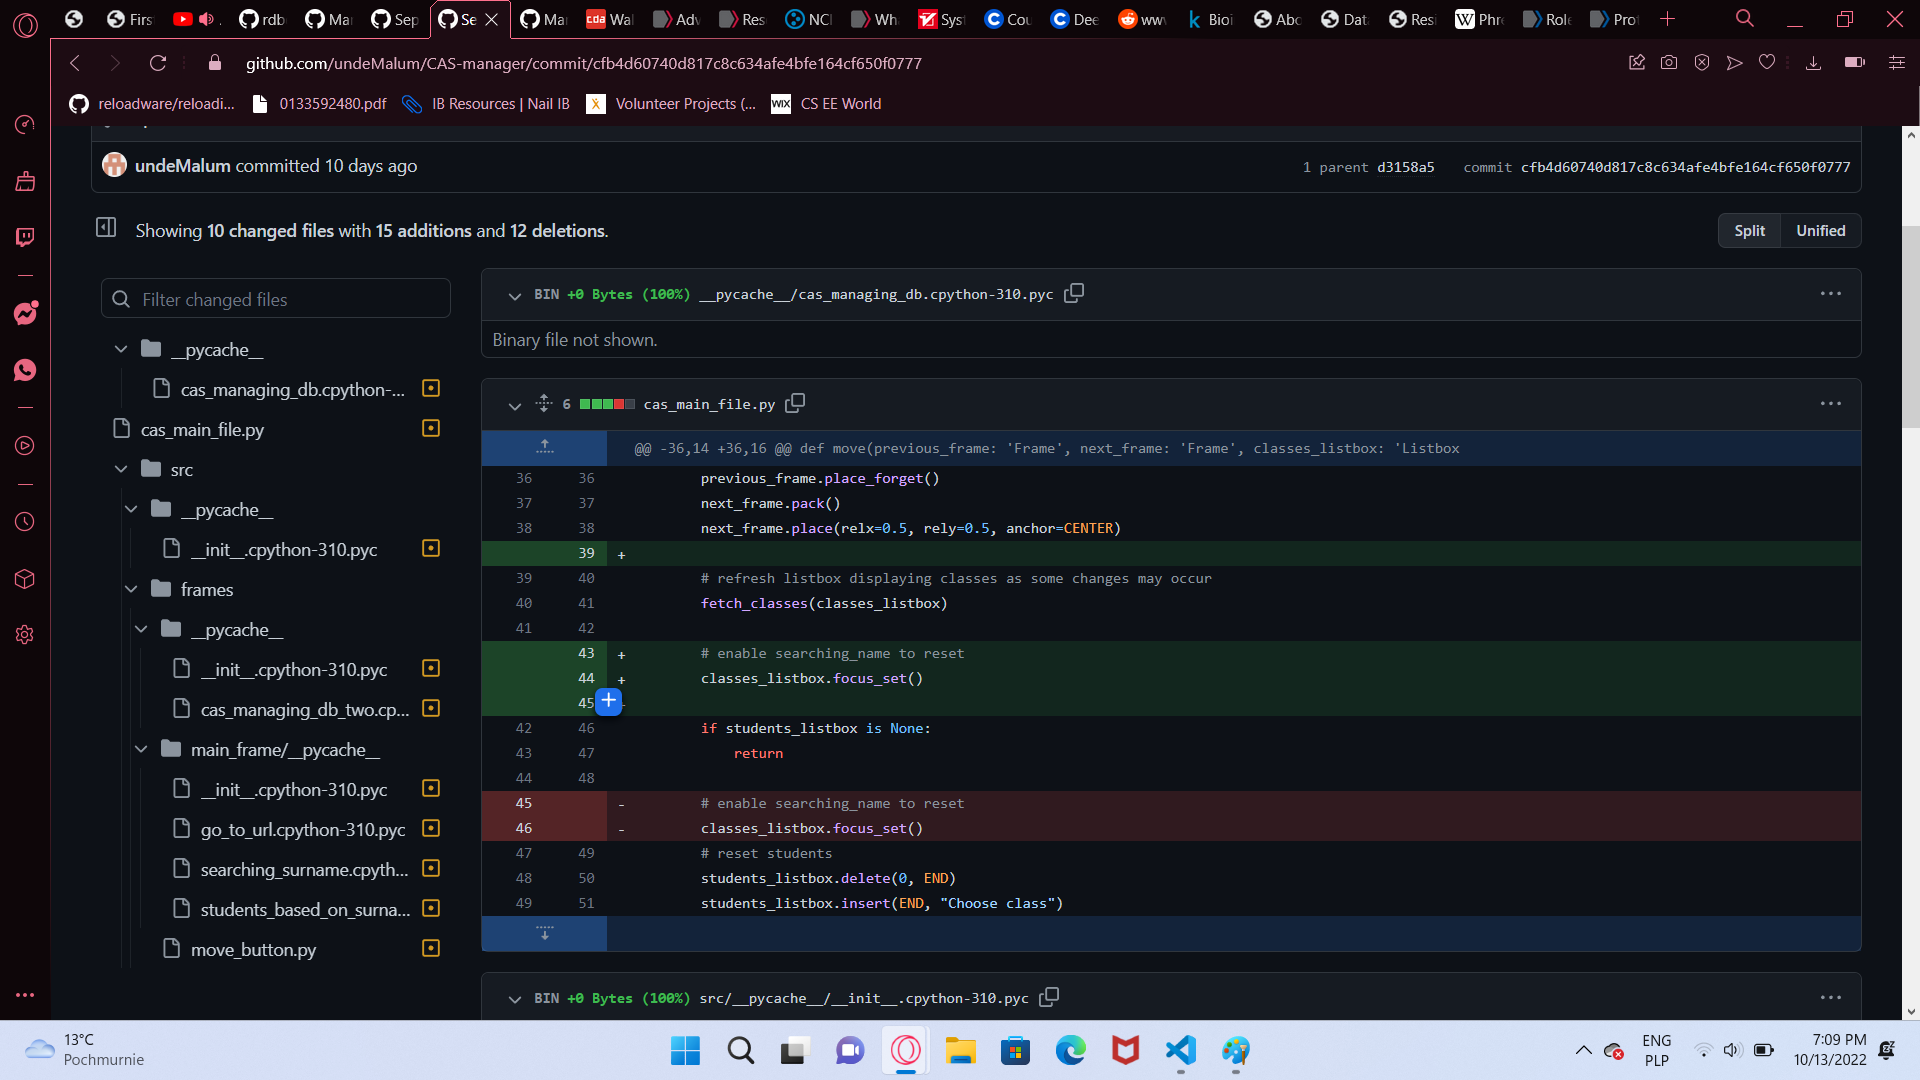Screen dimensions: 1920x1080
Task: Copy cas_main_file.py path to clipboard
Action: (795, 403)
